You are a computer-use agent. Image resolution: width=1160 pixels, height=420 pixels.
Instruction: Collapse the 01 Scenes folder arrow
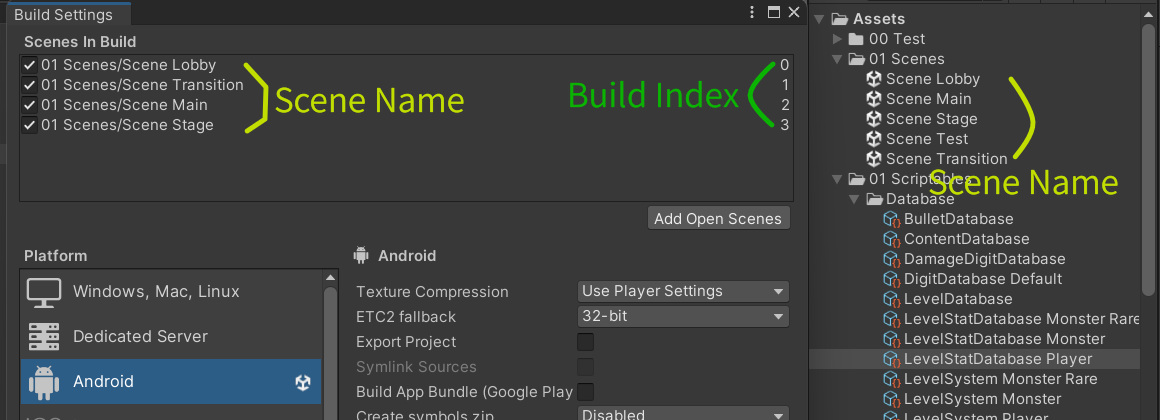coord(837,58)
